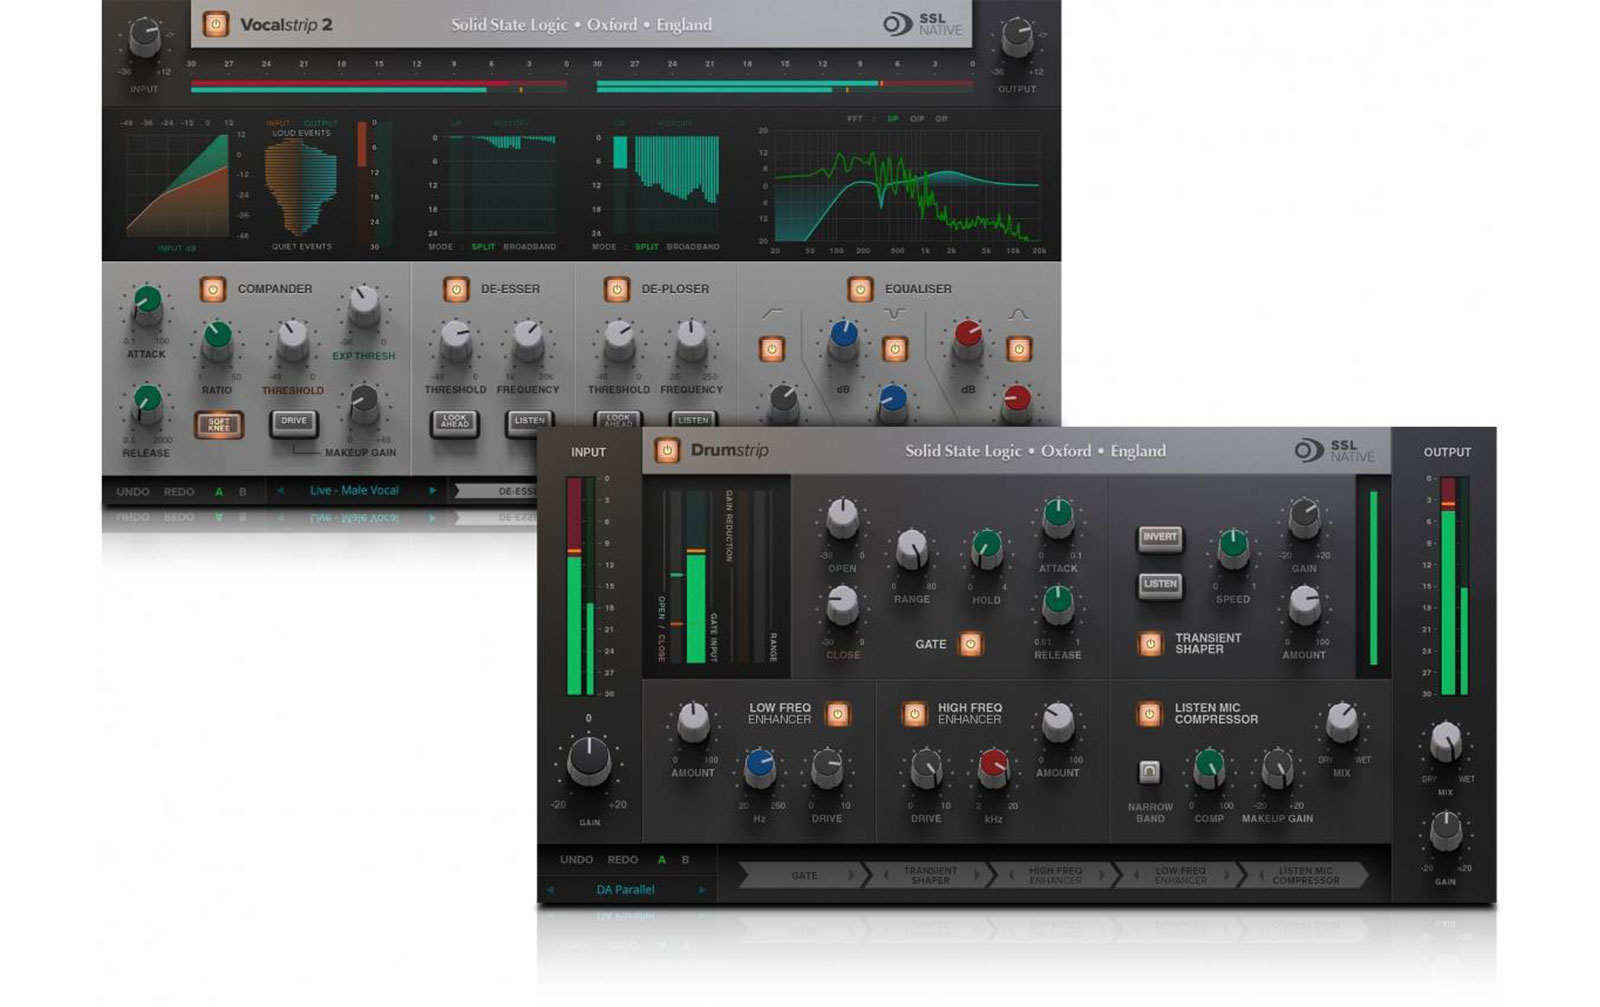This screenshot has height=1007, width=1600.
Task: Set De-Ploser mode to Split
Action: click(647, 246)
